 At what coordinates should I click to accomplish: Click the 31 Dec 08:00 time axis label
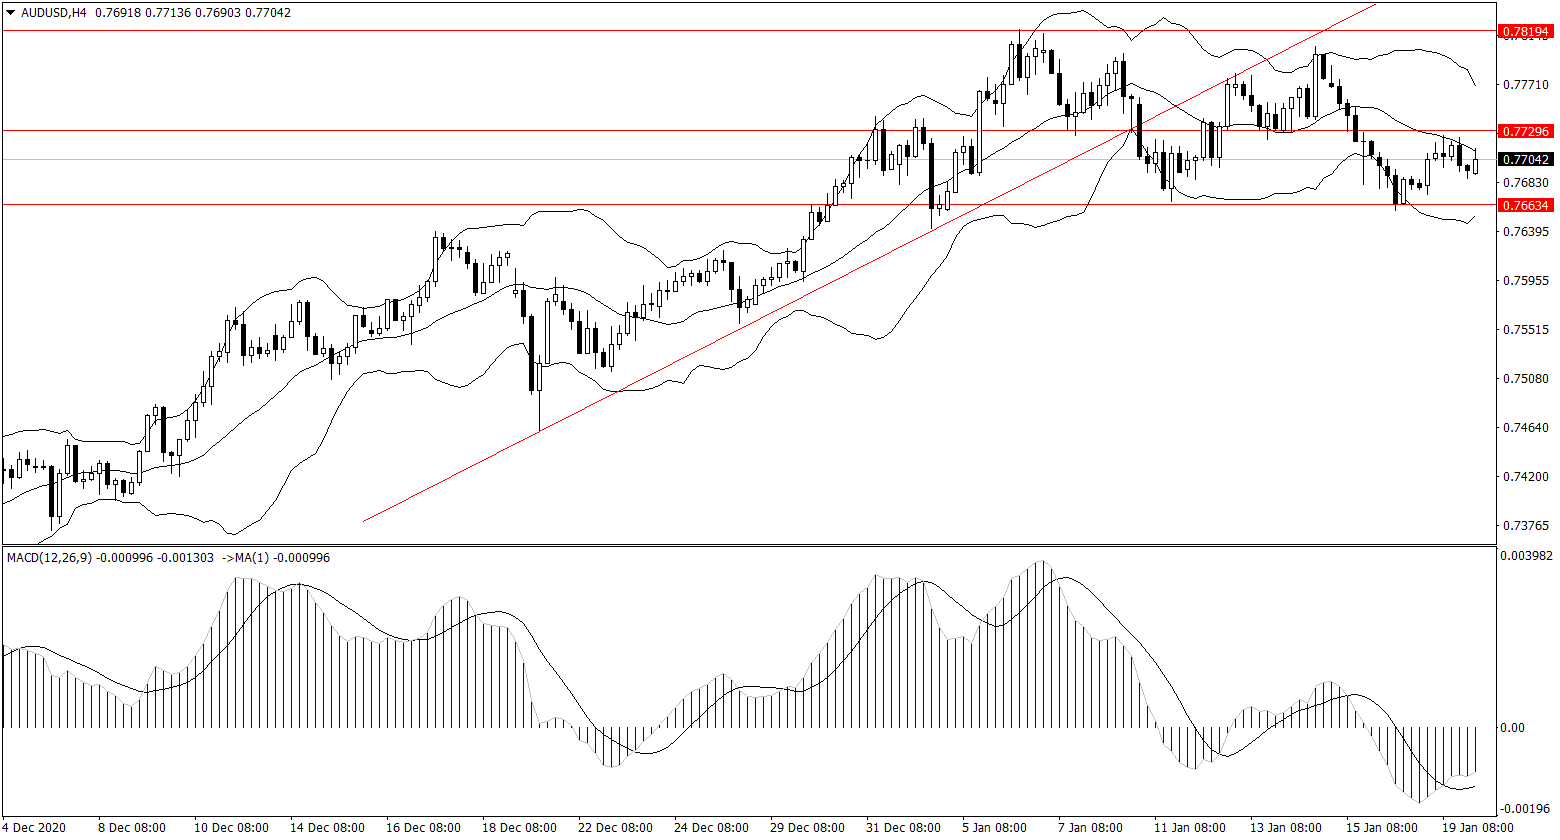click(903, 828)
